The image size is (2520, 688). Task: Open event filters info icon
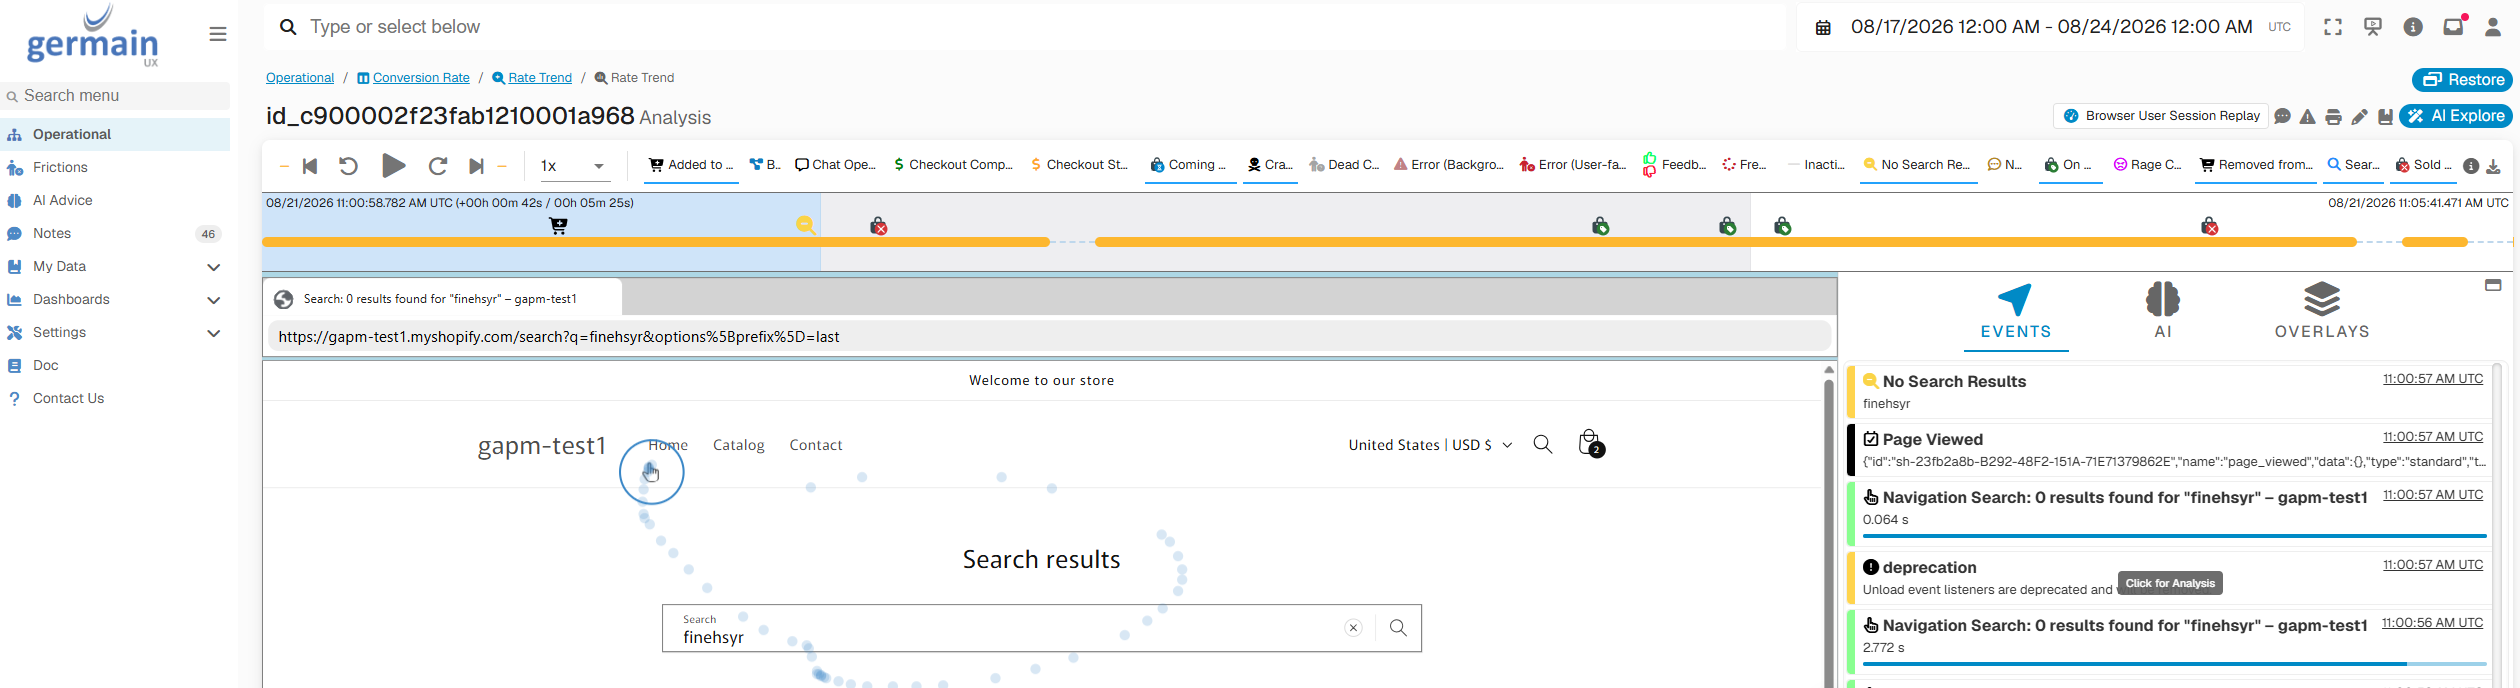coord(2471,166)
